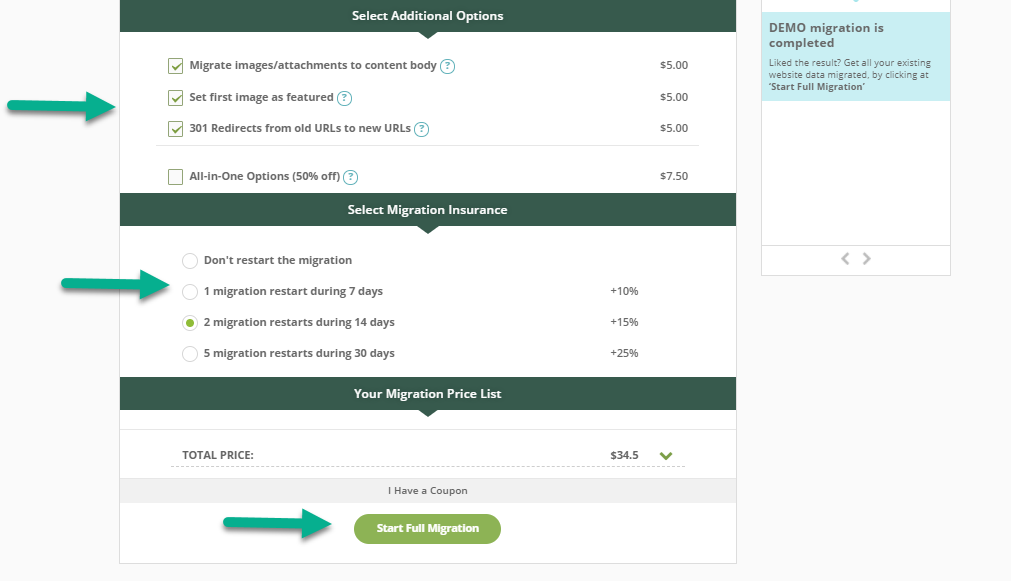Open help icon for All-in-One Options
1011x581 pixels.
350,177
